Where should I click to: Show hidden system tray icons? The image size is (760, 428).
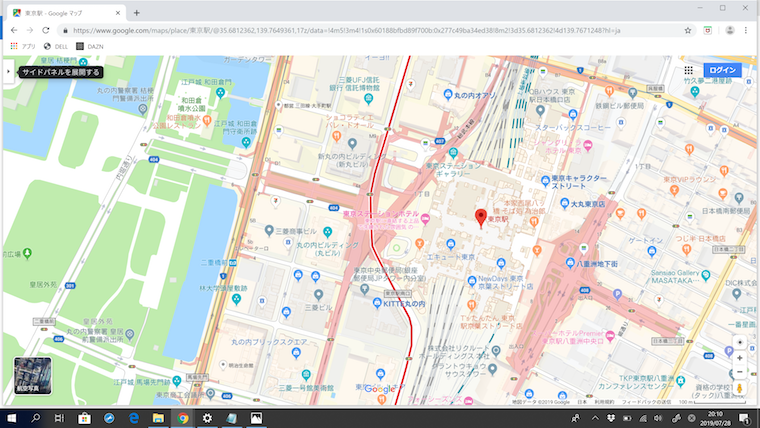[x=595, y=418]
